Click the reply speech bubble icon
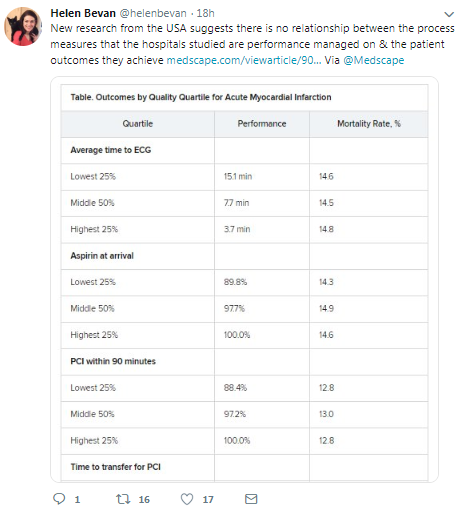The image size is (461, 507). 59,499
